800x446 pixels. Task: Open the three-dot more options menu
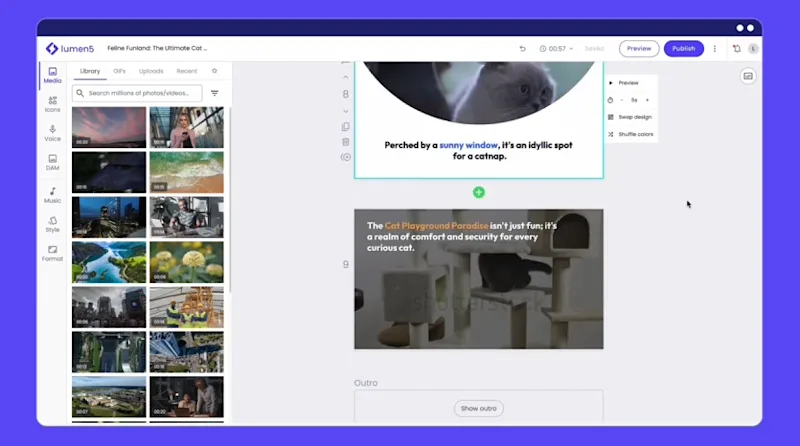point(715,48)
